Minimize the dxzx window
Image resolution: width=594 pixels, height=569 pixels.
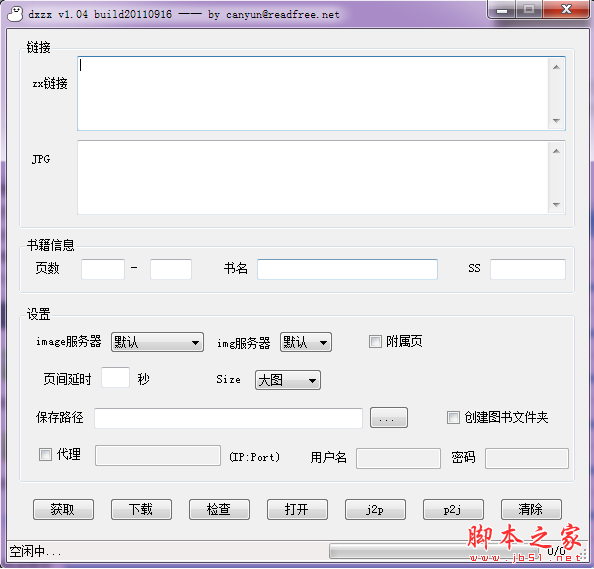pos(502,10)
